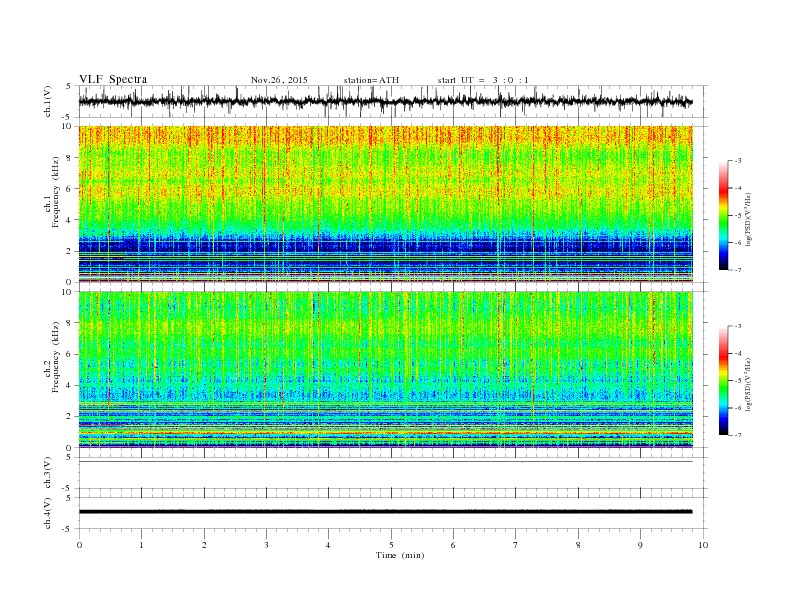Click time axis tick label "7"
The width and height of the screenshot is (792, 612).
click(x=516, y=545)
